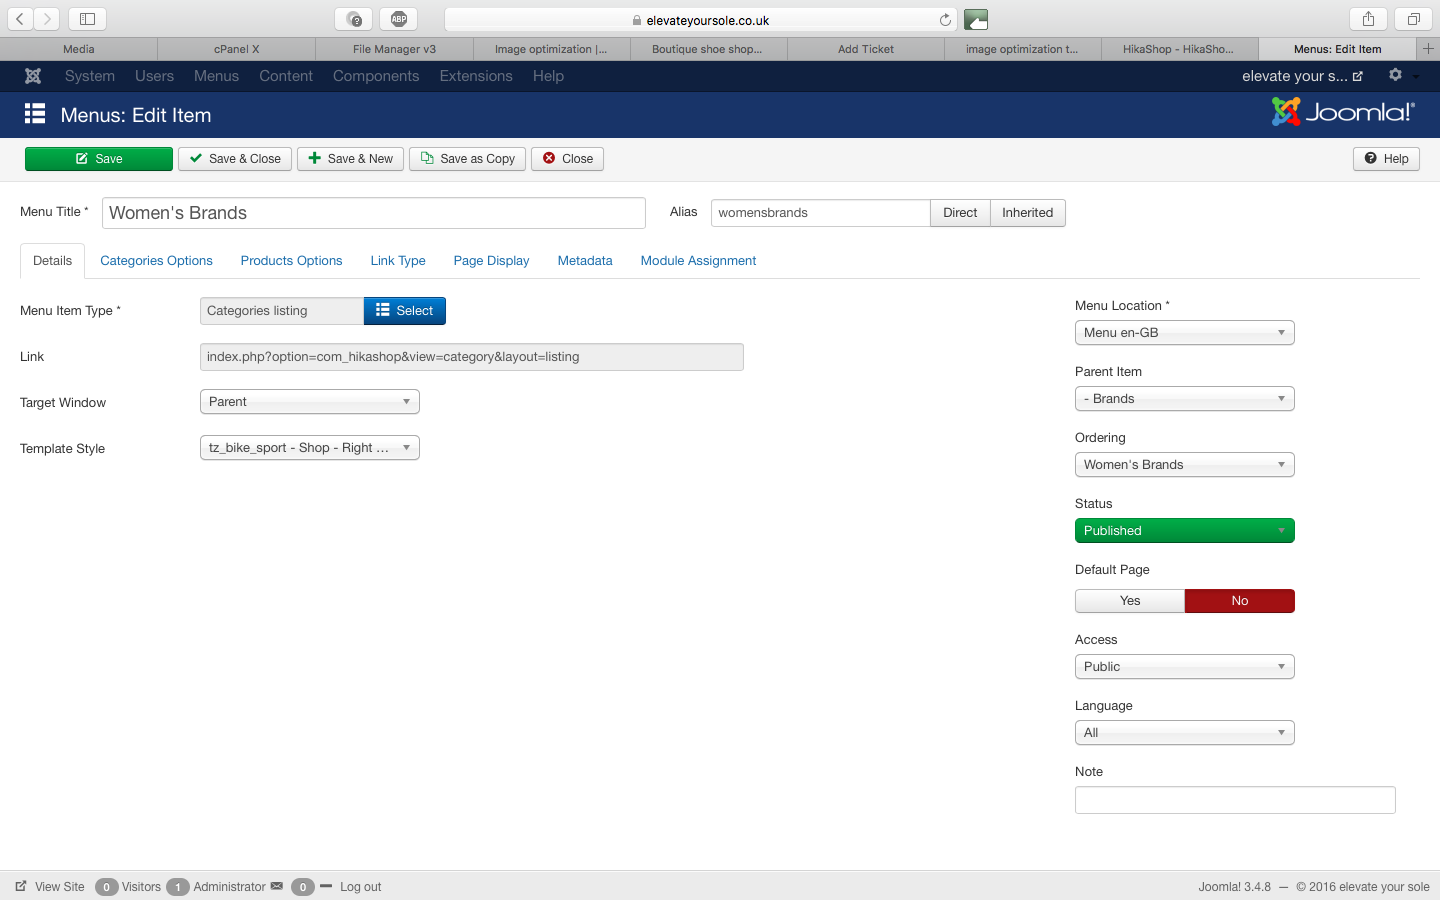
Task: Click the Joomla! logo in the header
Action: coord(1343,112)
